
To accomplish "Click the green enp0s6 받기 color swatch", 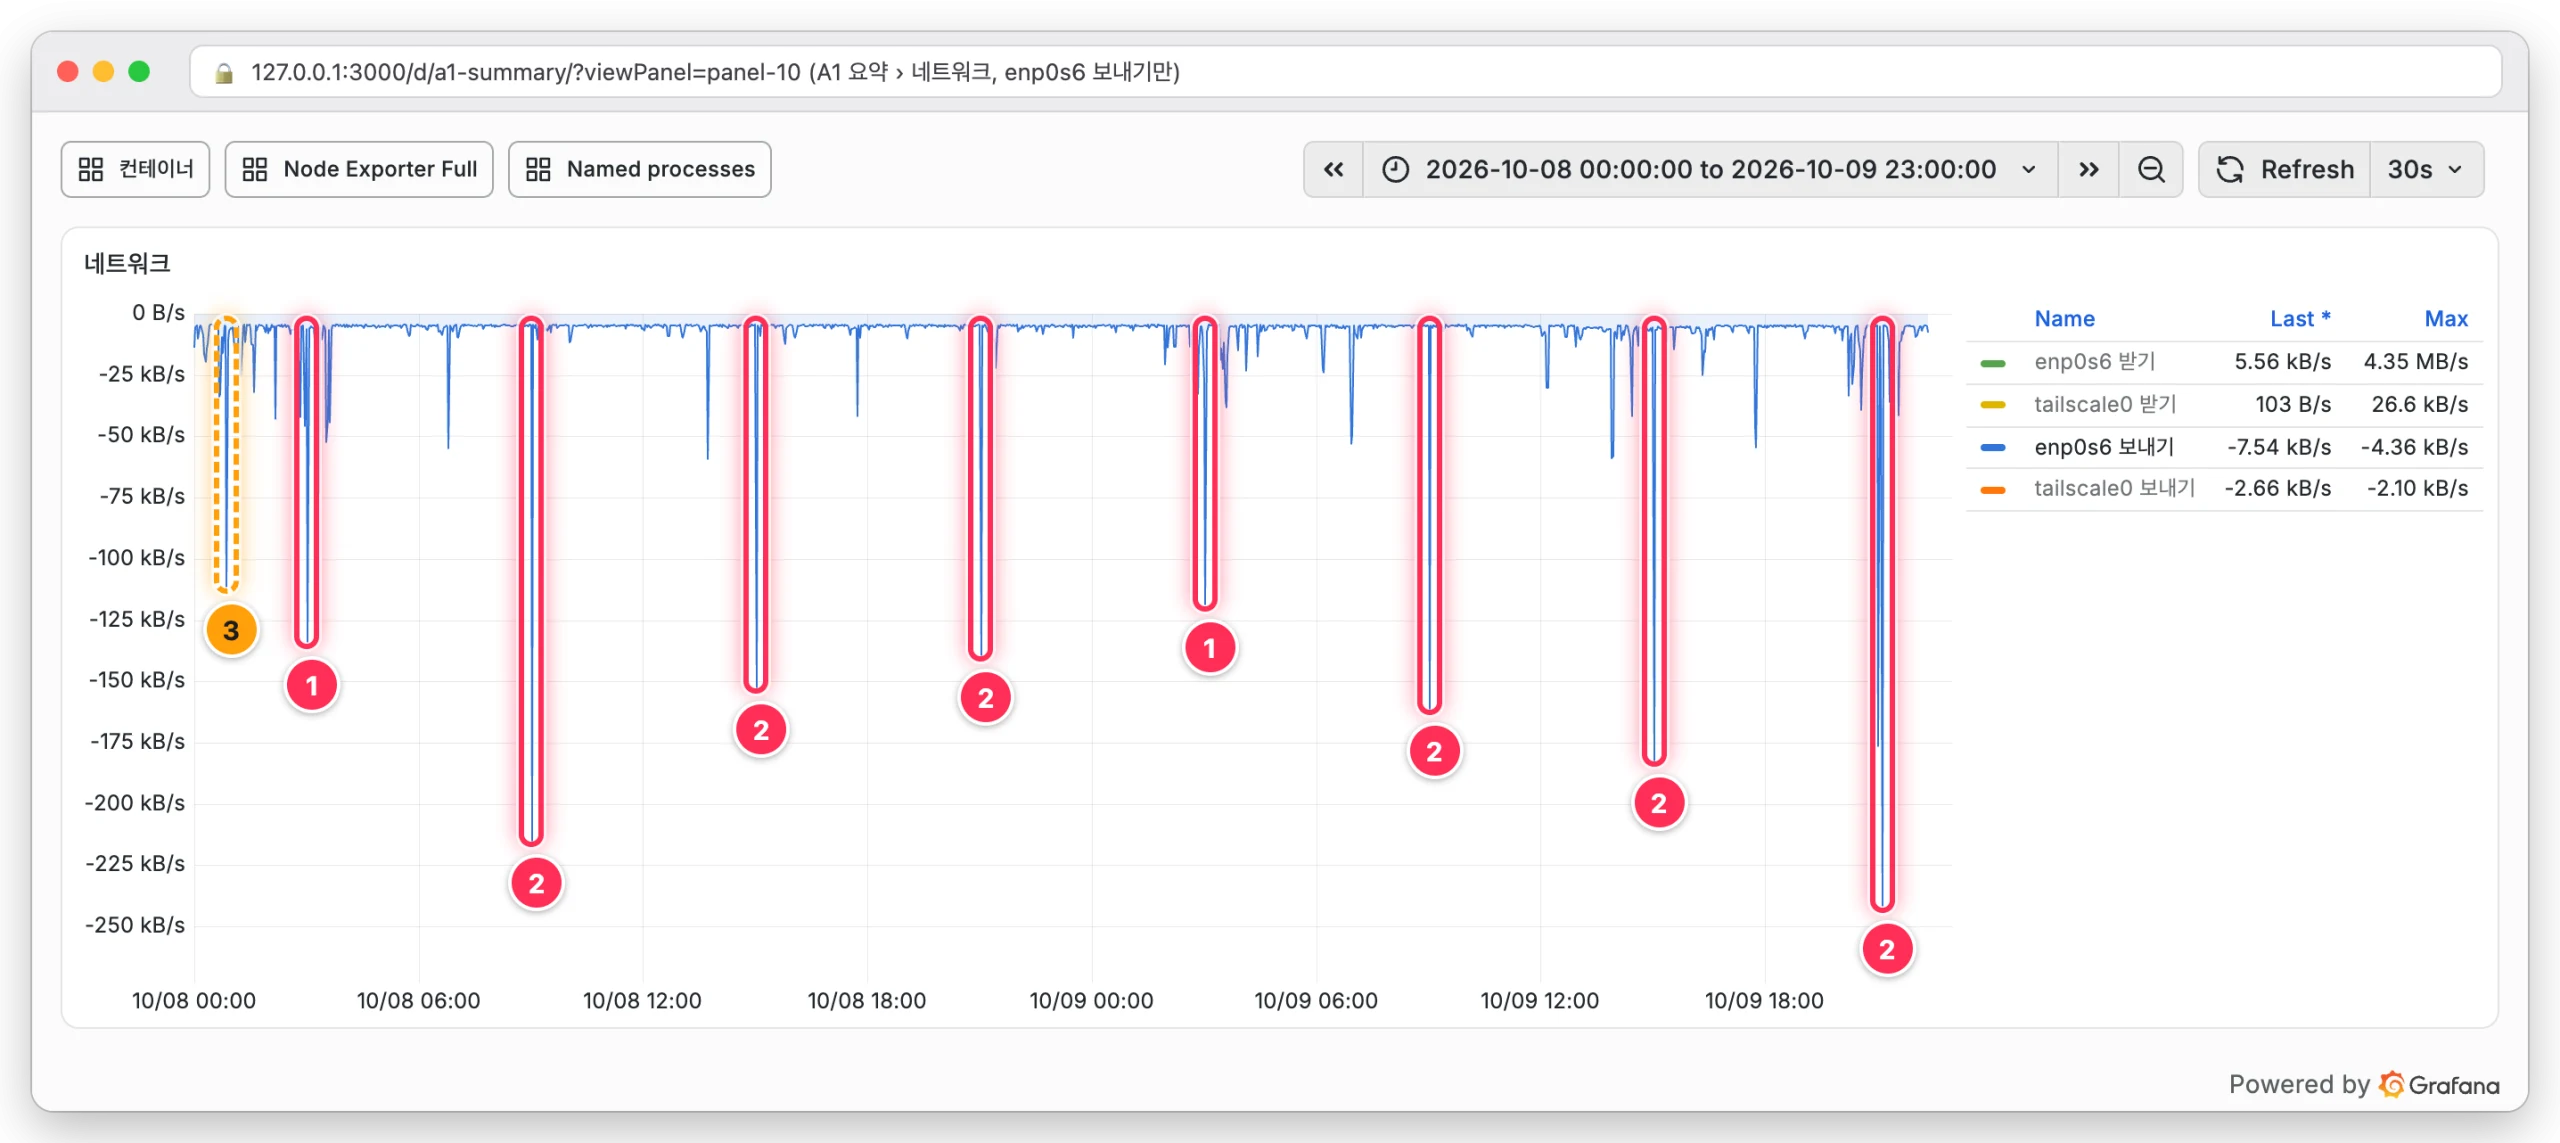I will pos(1993,363).
